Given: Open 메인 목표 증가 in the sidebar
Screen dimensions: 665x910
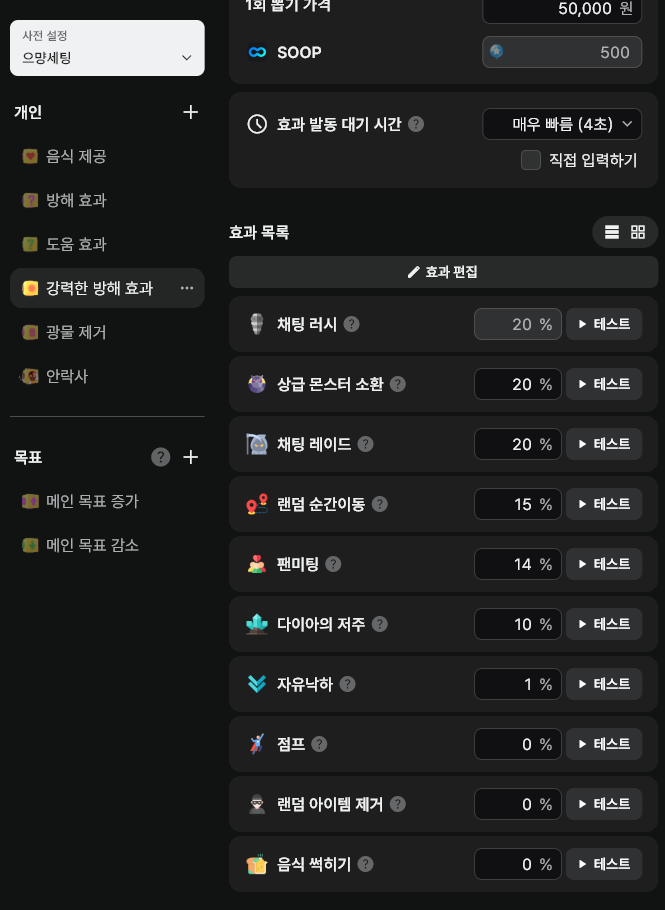Looking at the screenshot, I should pos(92,501).
